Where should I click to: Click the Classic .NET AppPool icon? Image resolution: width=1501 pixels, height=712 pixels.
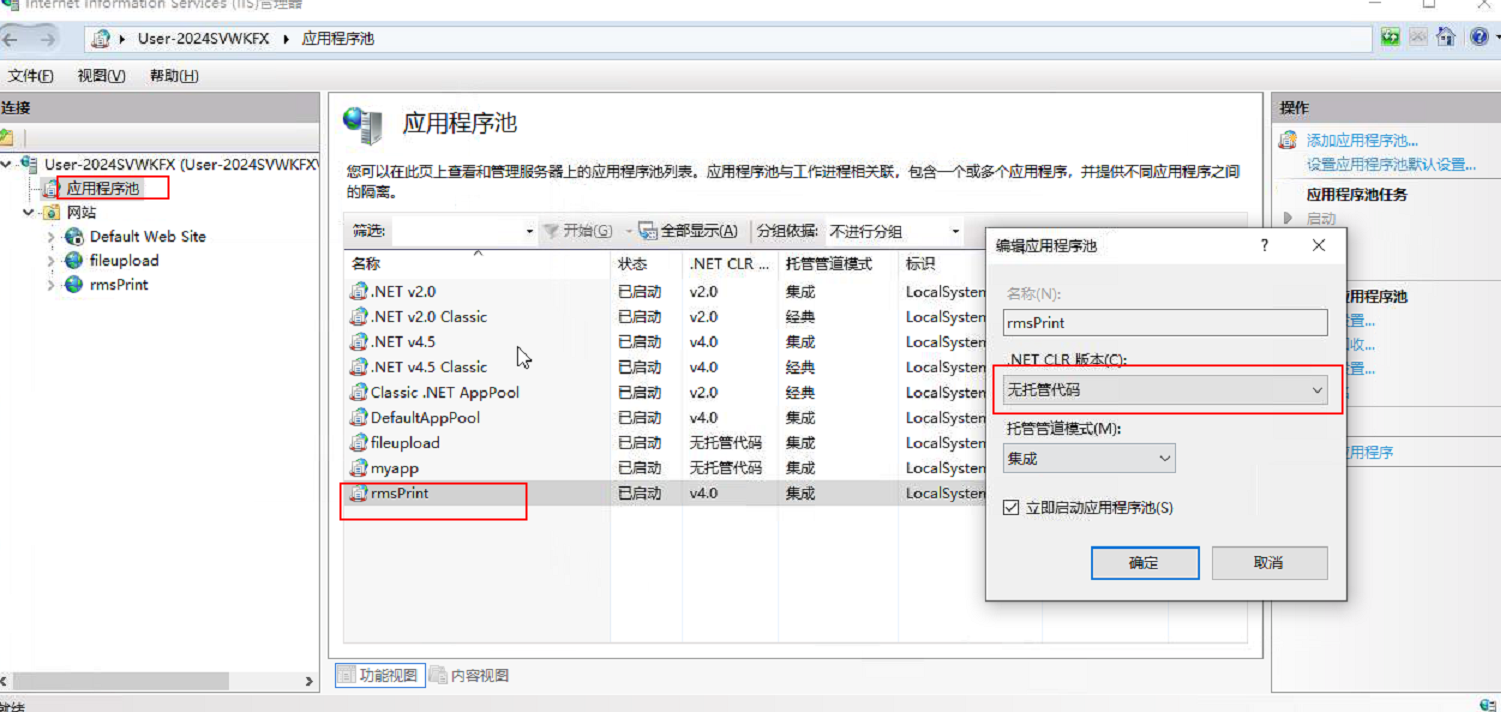pos(359,393)
